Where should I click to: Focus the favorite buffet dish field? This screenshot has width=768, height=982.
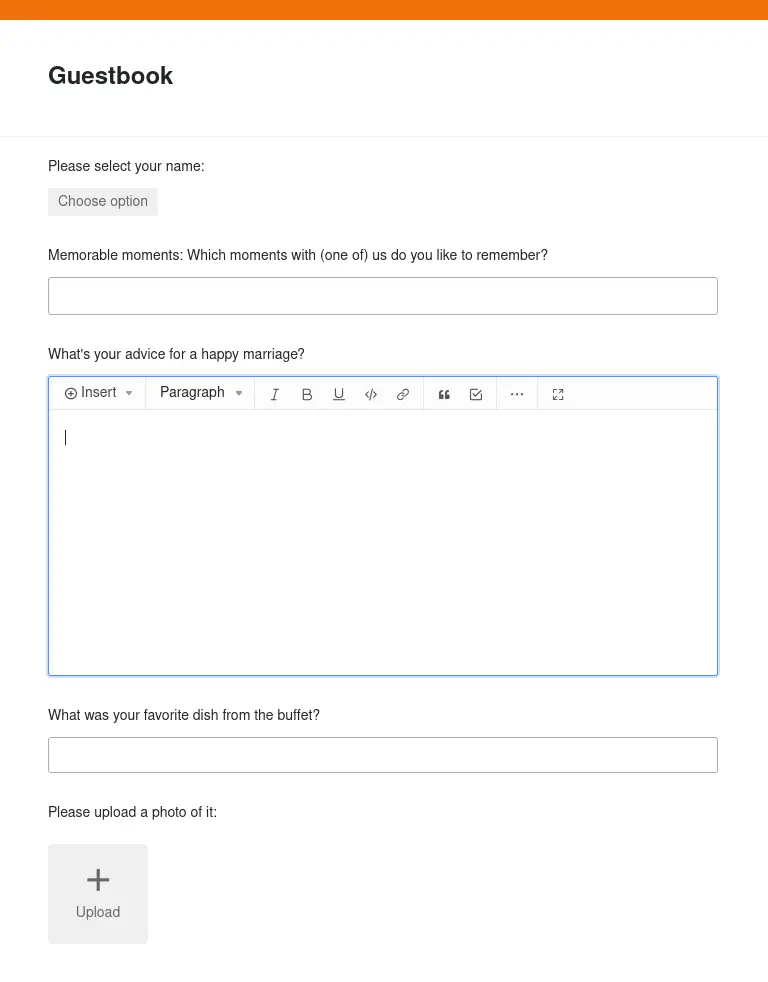(x=383, y=755)
